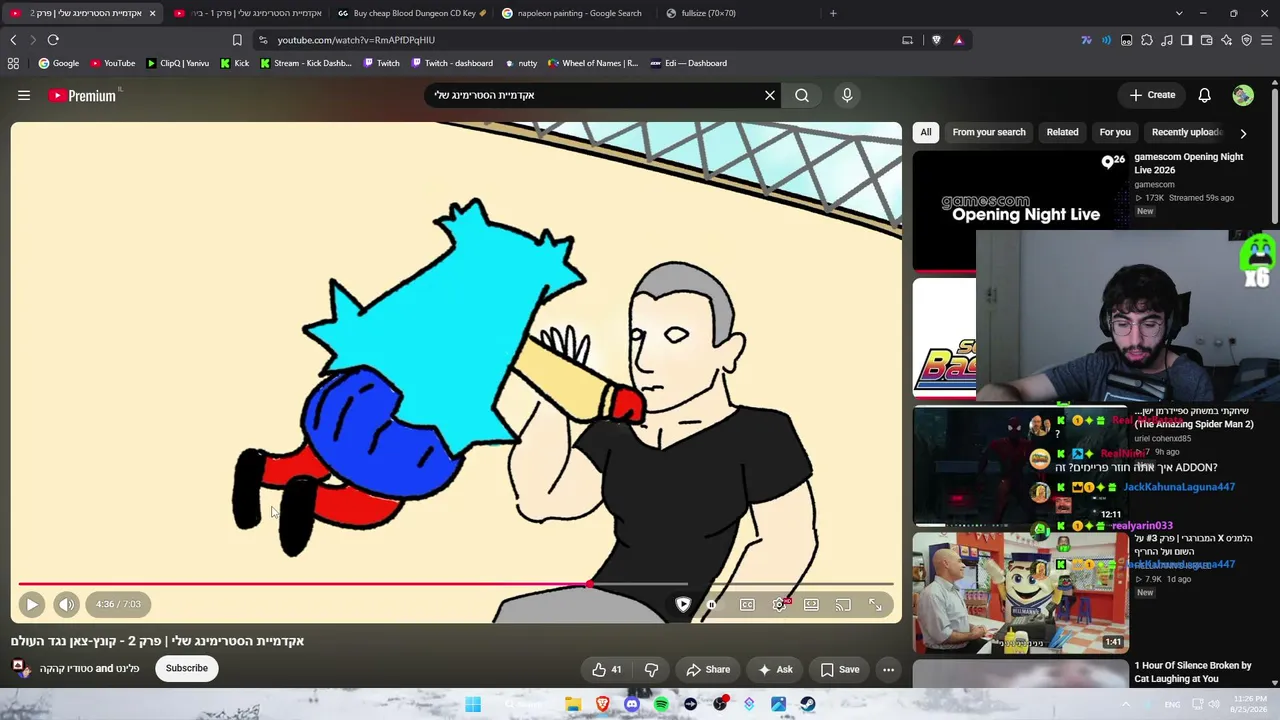Like the video with 41 likes
The width and height of the screenshot is (1280, 720).
606,669
